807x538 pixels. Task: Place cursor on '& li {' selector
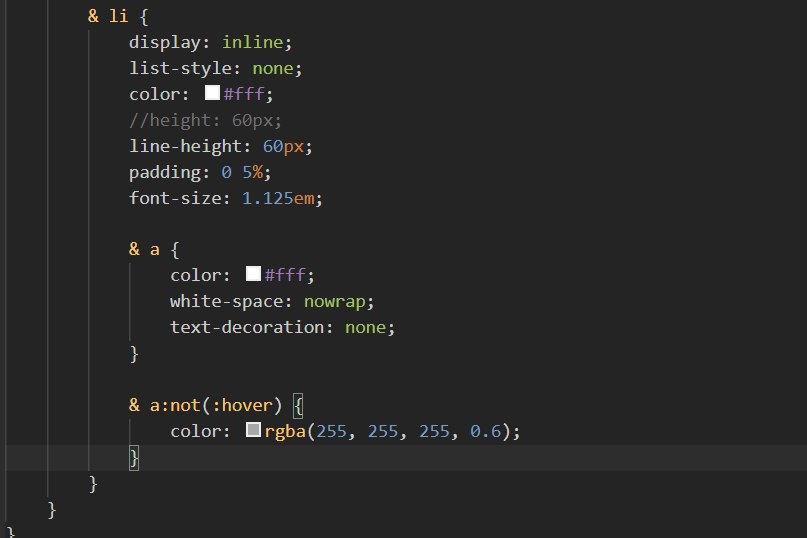coord(118,16)
